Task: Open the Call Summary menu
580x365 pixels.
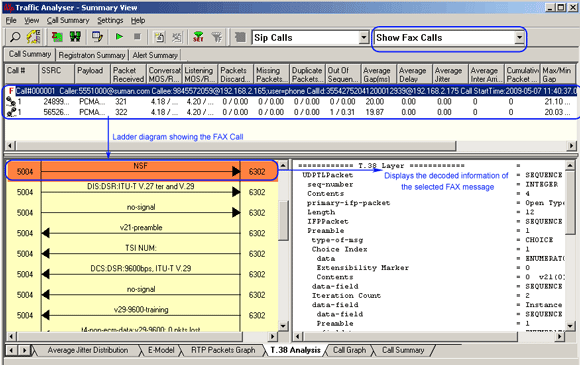Action: [x=68, y=21]
